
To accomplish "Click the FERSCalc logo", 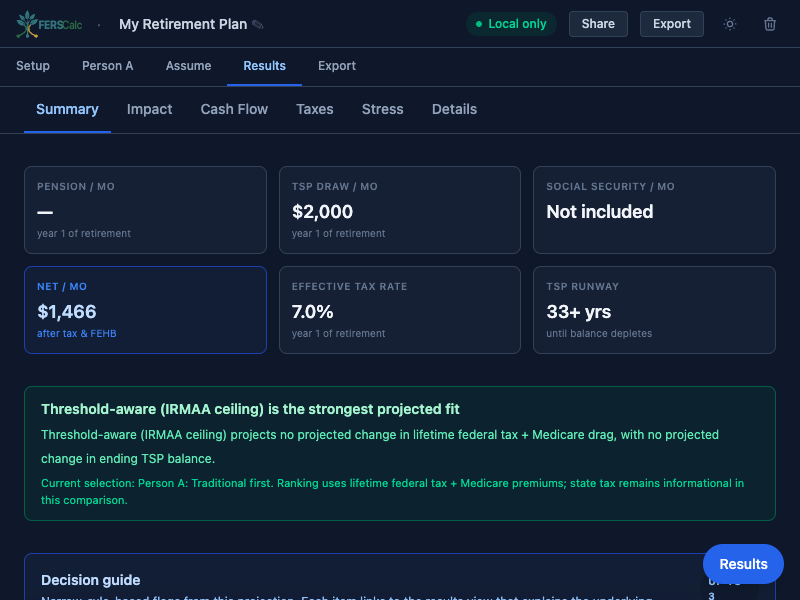I will pyautogui.click(x=48, y=23).
